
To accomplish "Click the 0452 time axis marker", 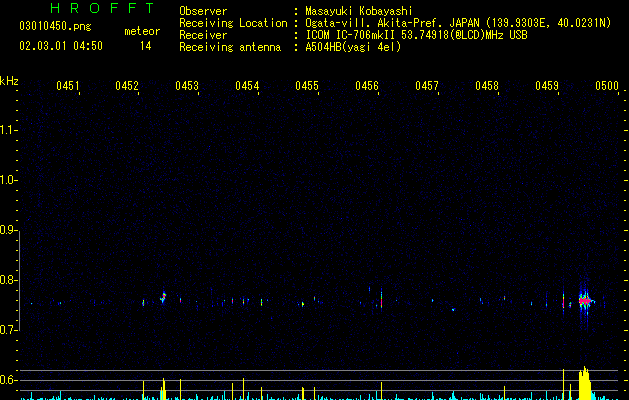I will 127,86.
